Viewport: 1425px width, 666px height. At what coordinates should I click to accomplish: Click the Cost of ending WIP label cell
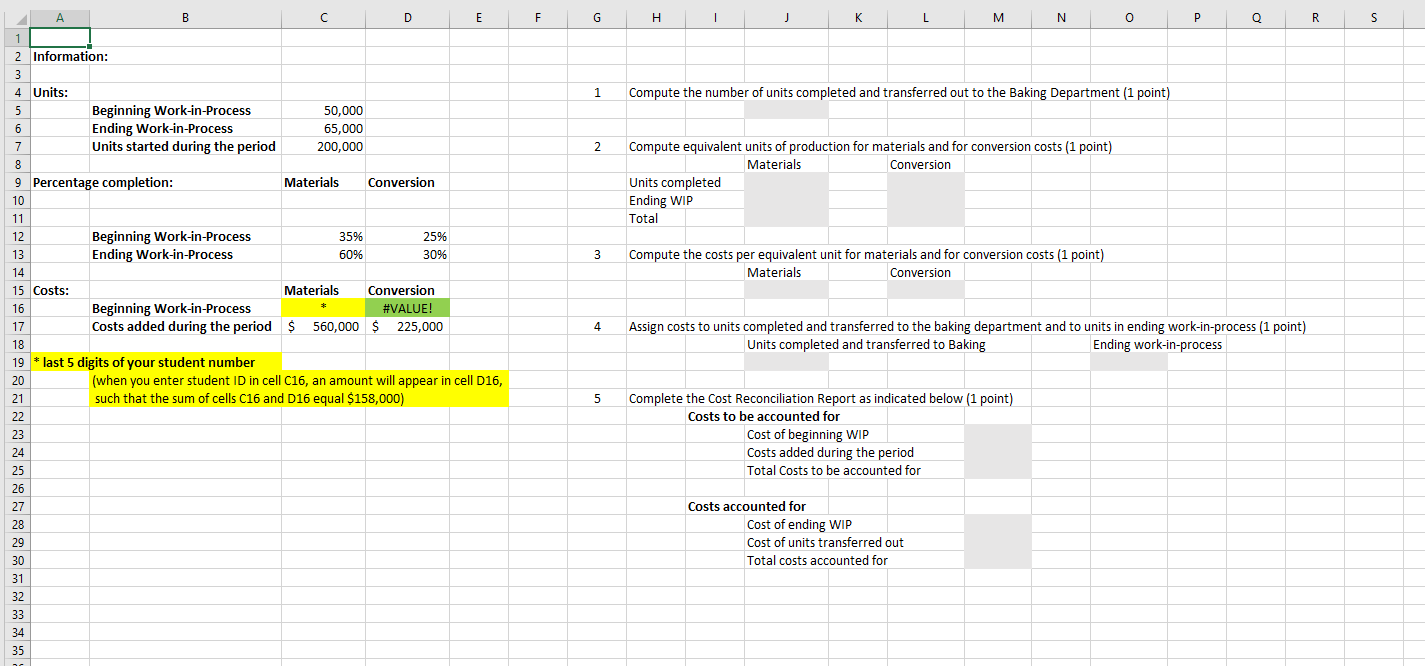pos(800,524)
